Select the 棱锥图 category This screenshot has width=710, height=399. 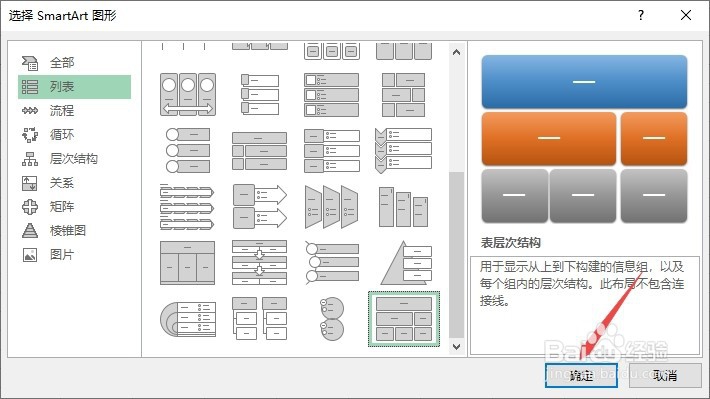(74, 231)
